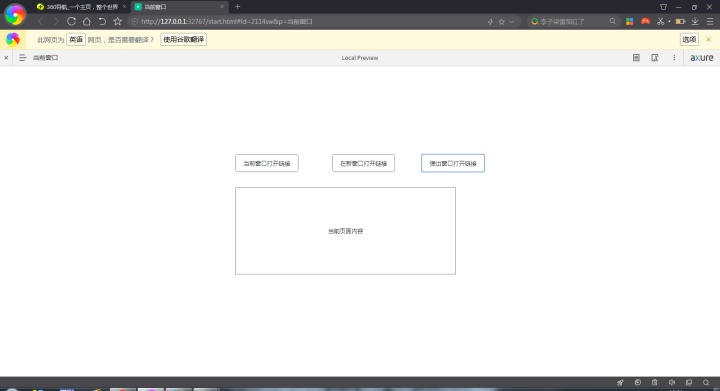Screen dimensions: 720x391
Task: Go forward to next page
Action: (56, 22)
